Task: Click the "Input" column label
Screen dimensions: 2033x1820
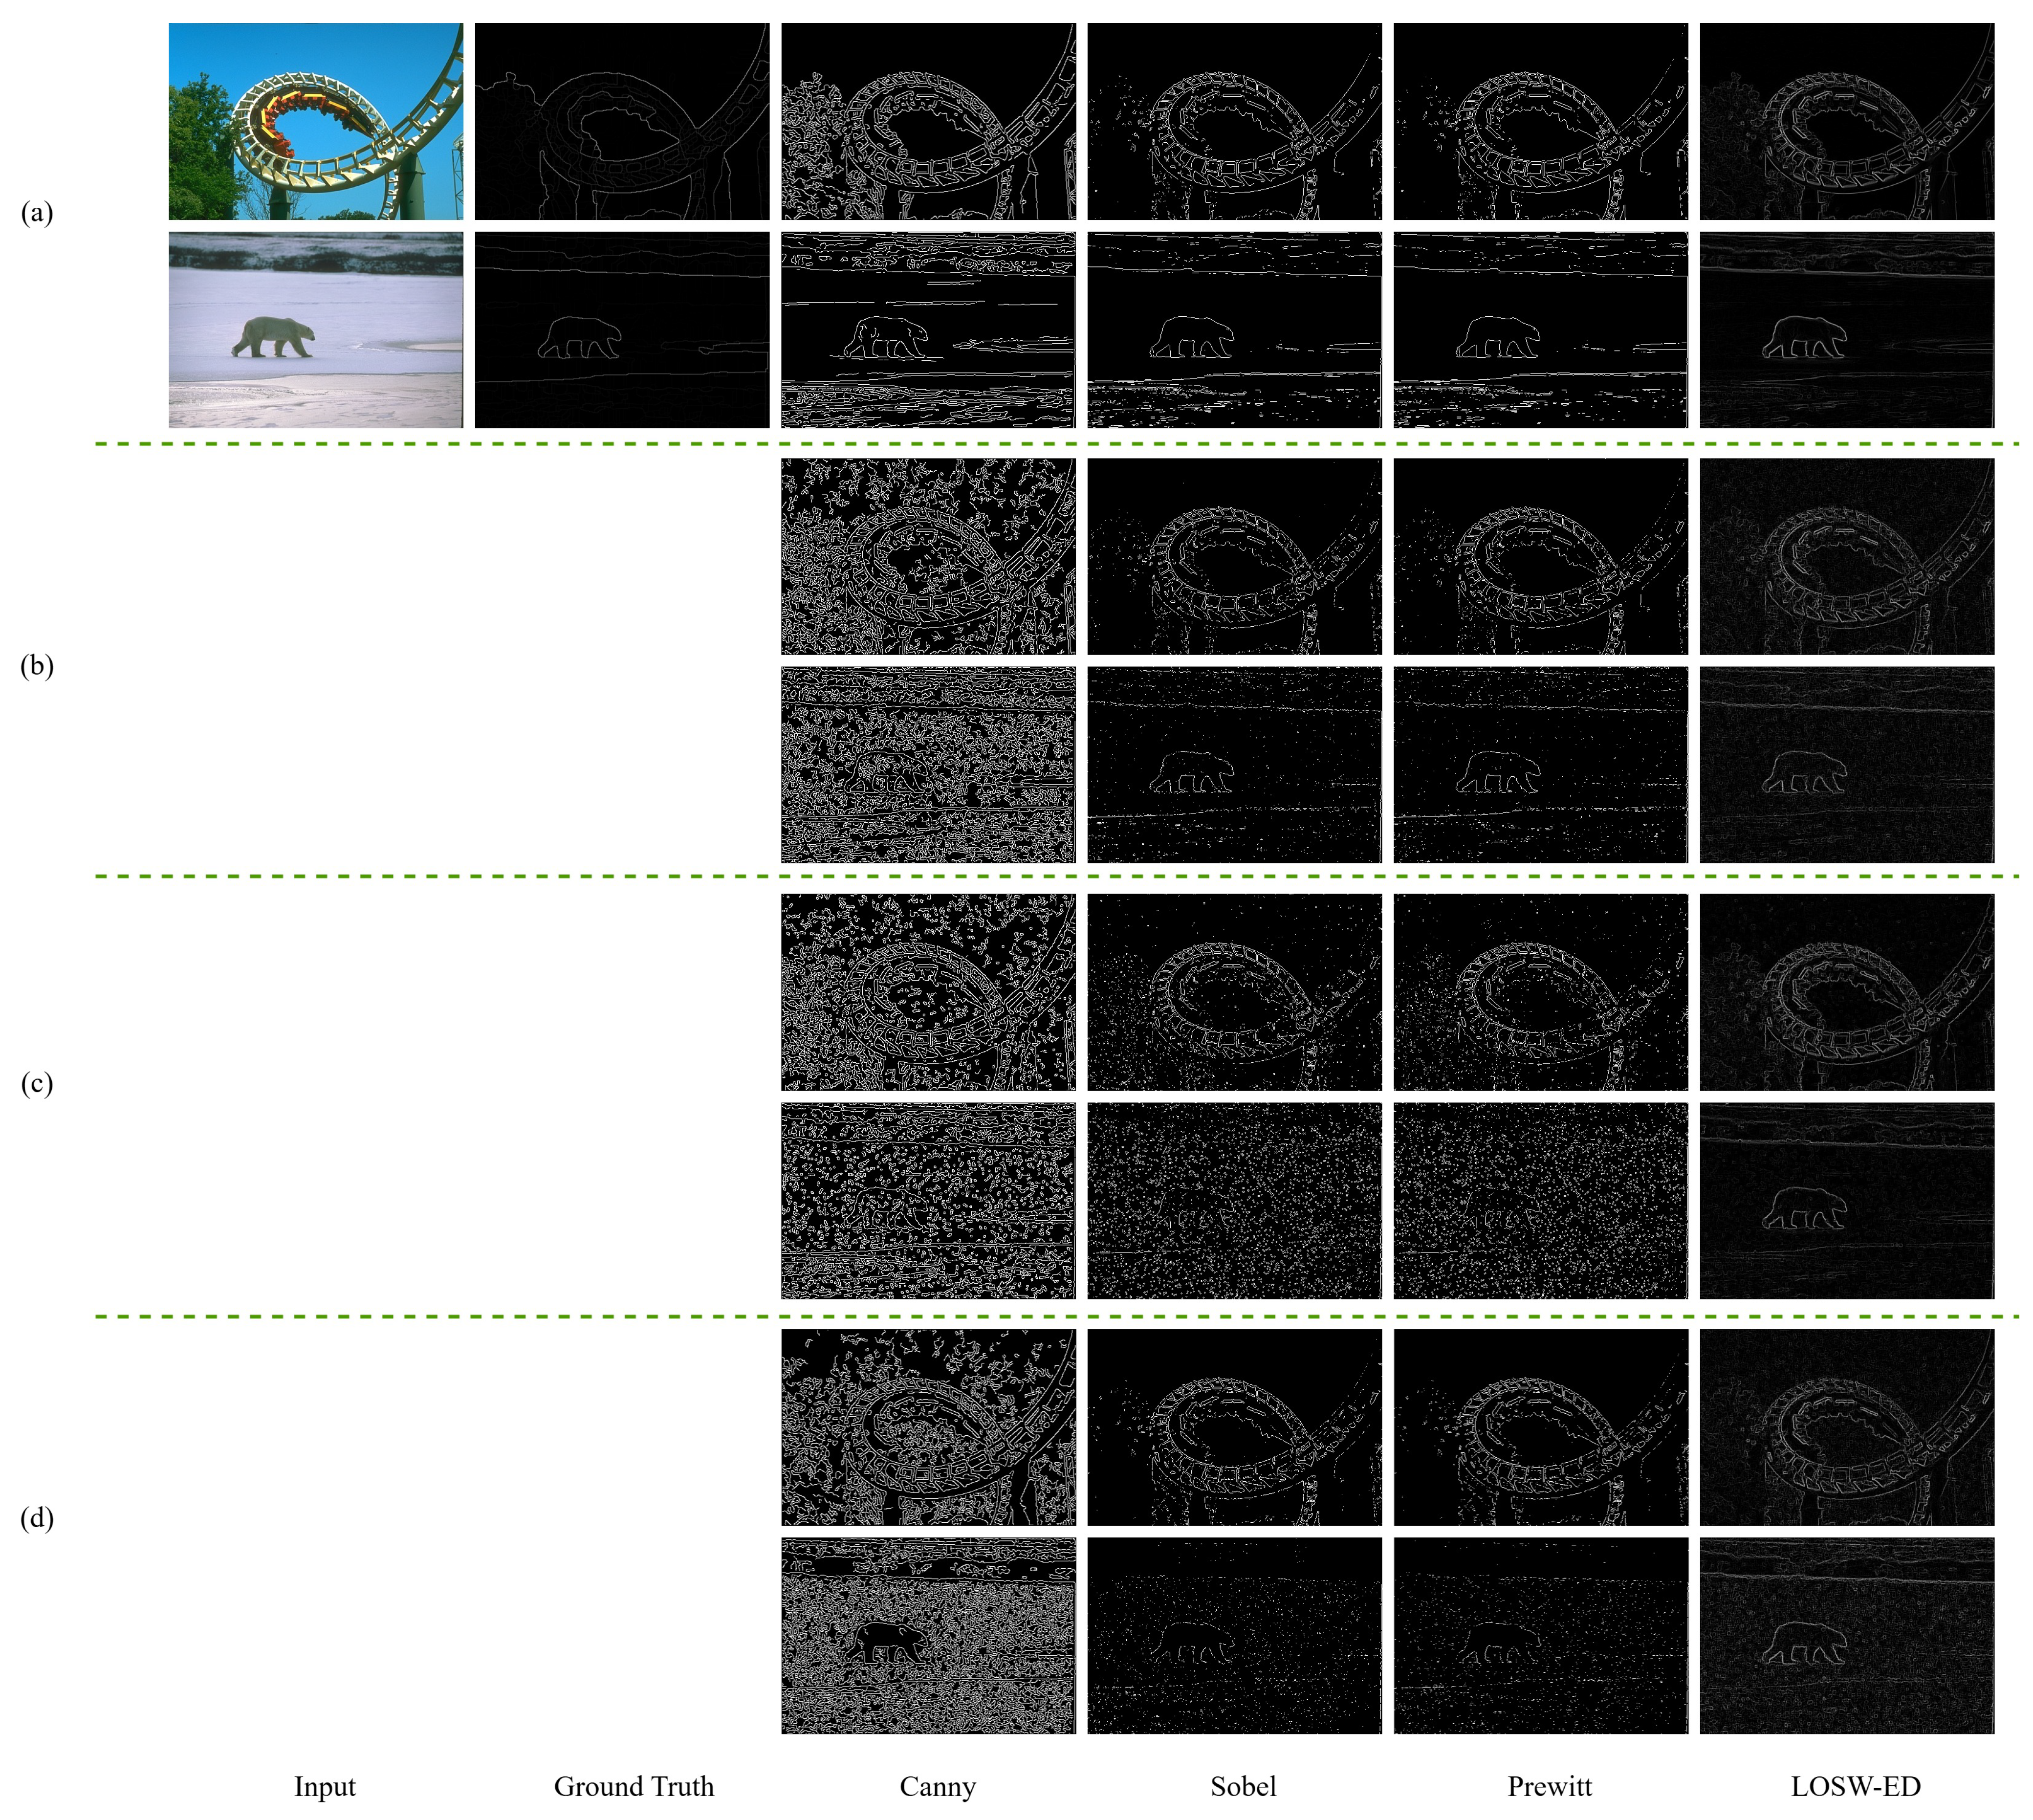Action: [324, 1786]
